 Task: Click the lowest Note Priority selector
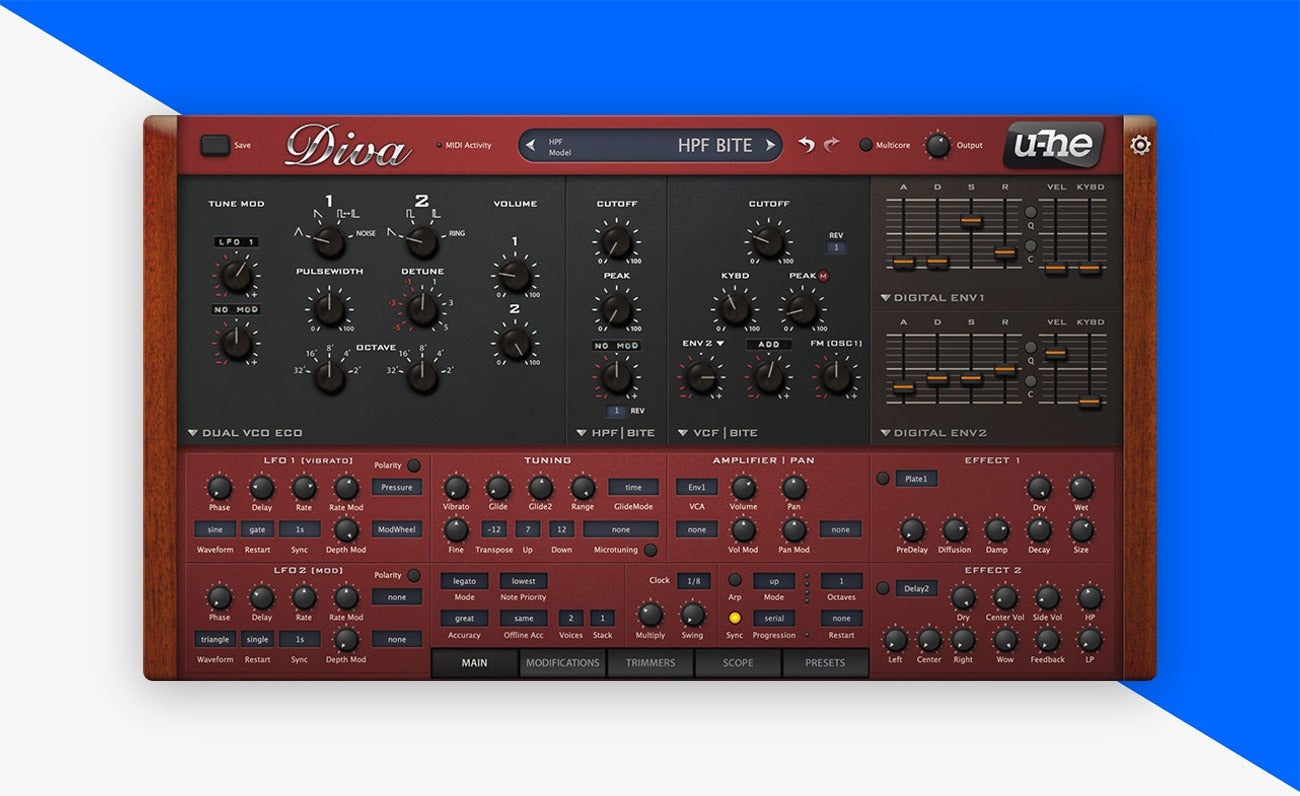coord(524,580)
